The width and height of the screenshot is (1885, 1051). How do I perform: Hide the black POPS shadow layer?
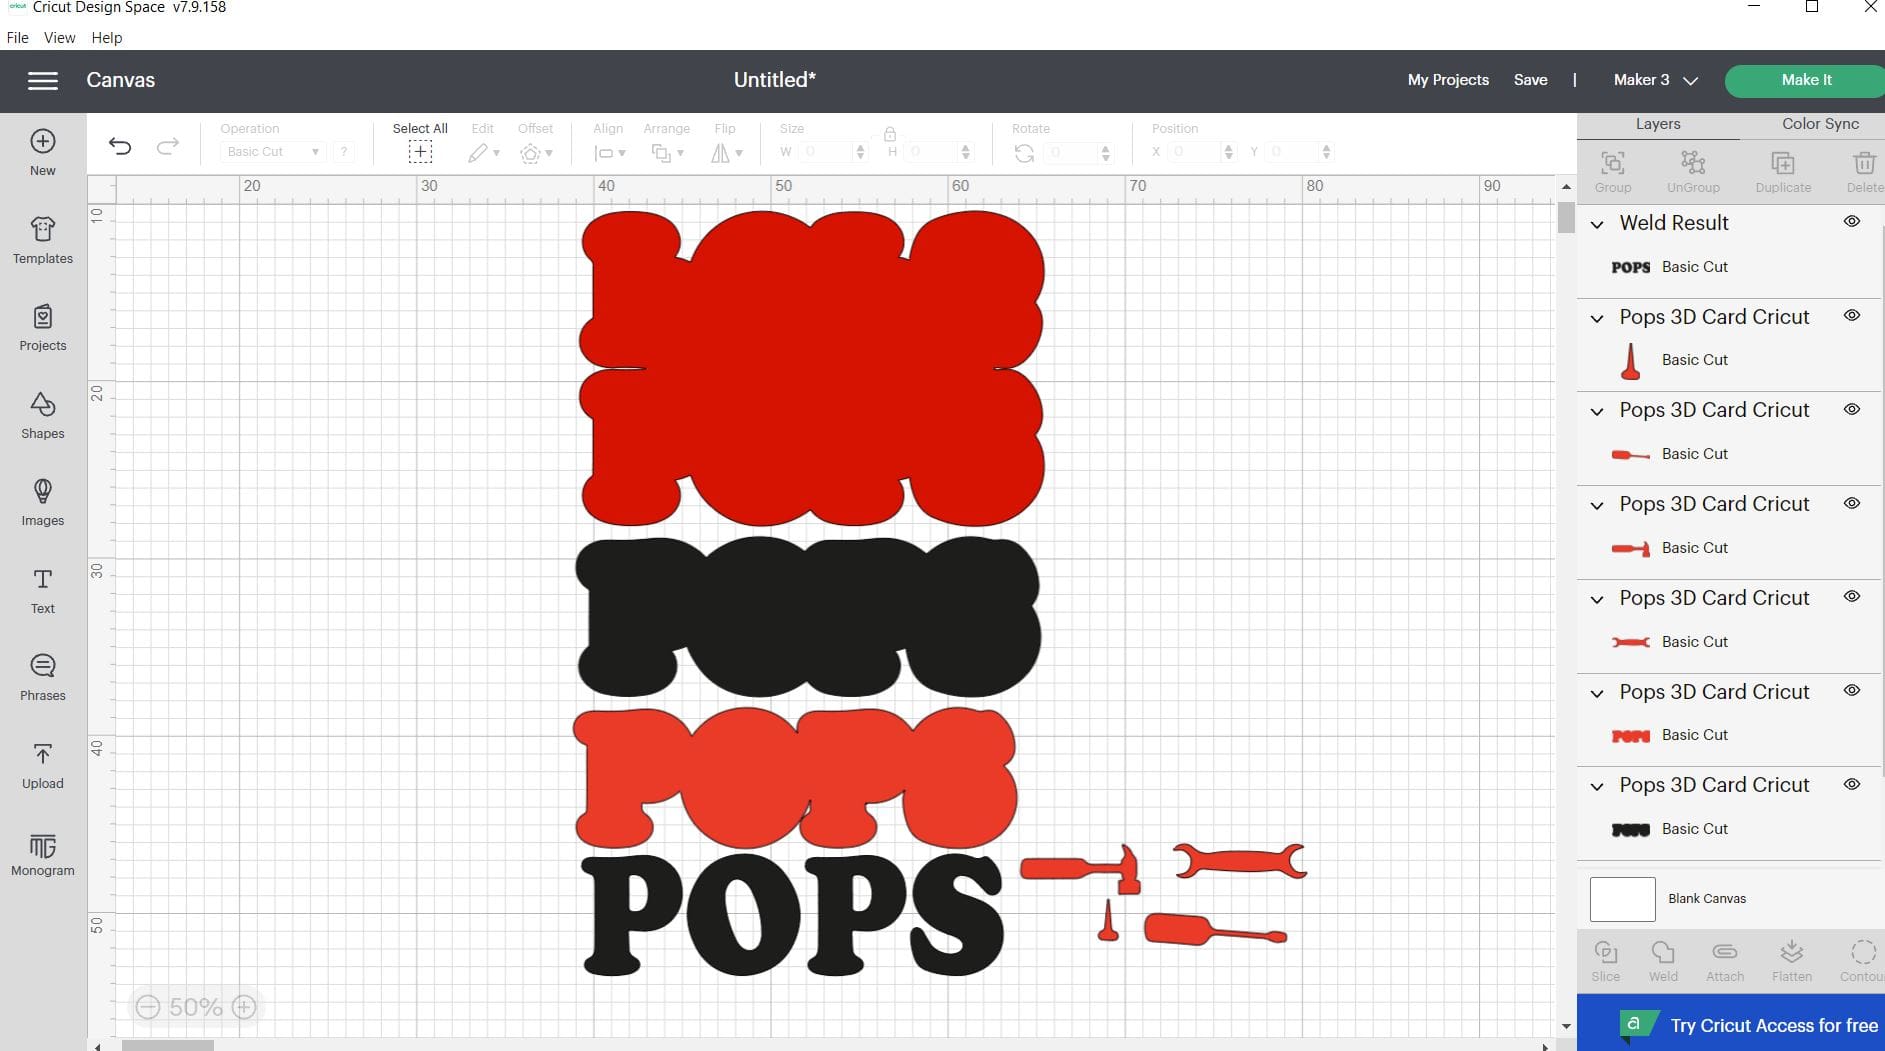coord(1852,785)
